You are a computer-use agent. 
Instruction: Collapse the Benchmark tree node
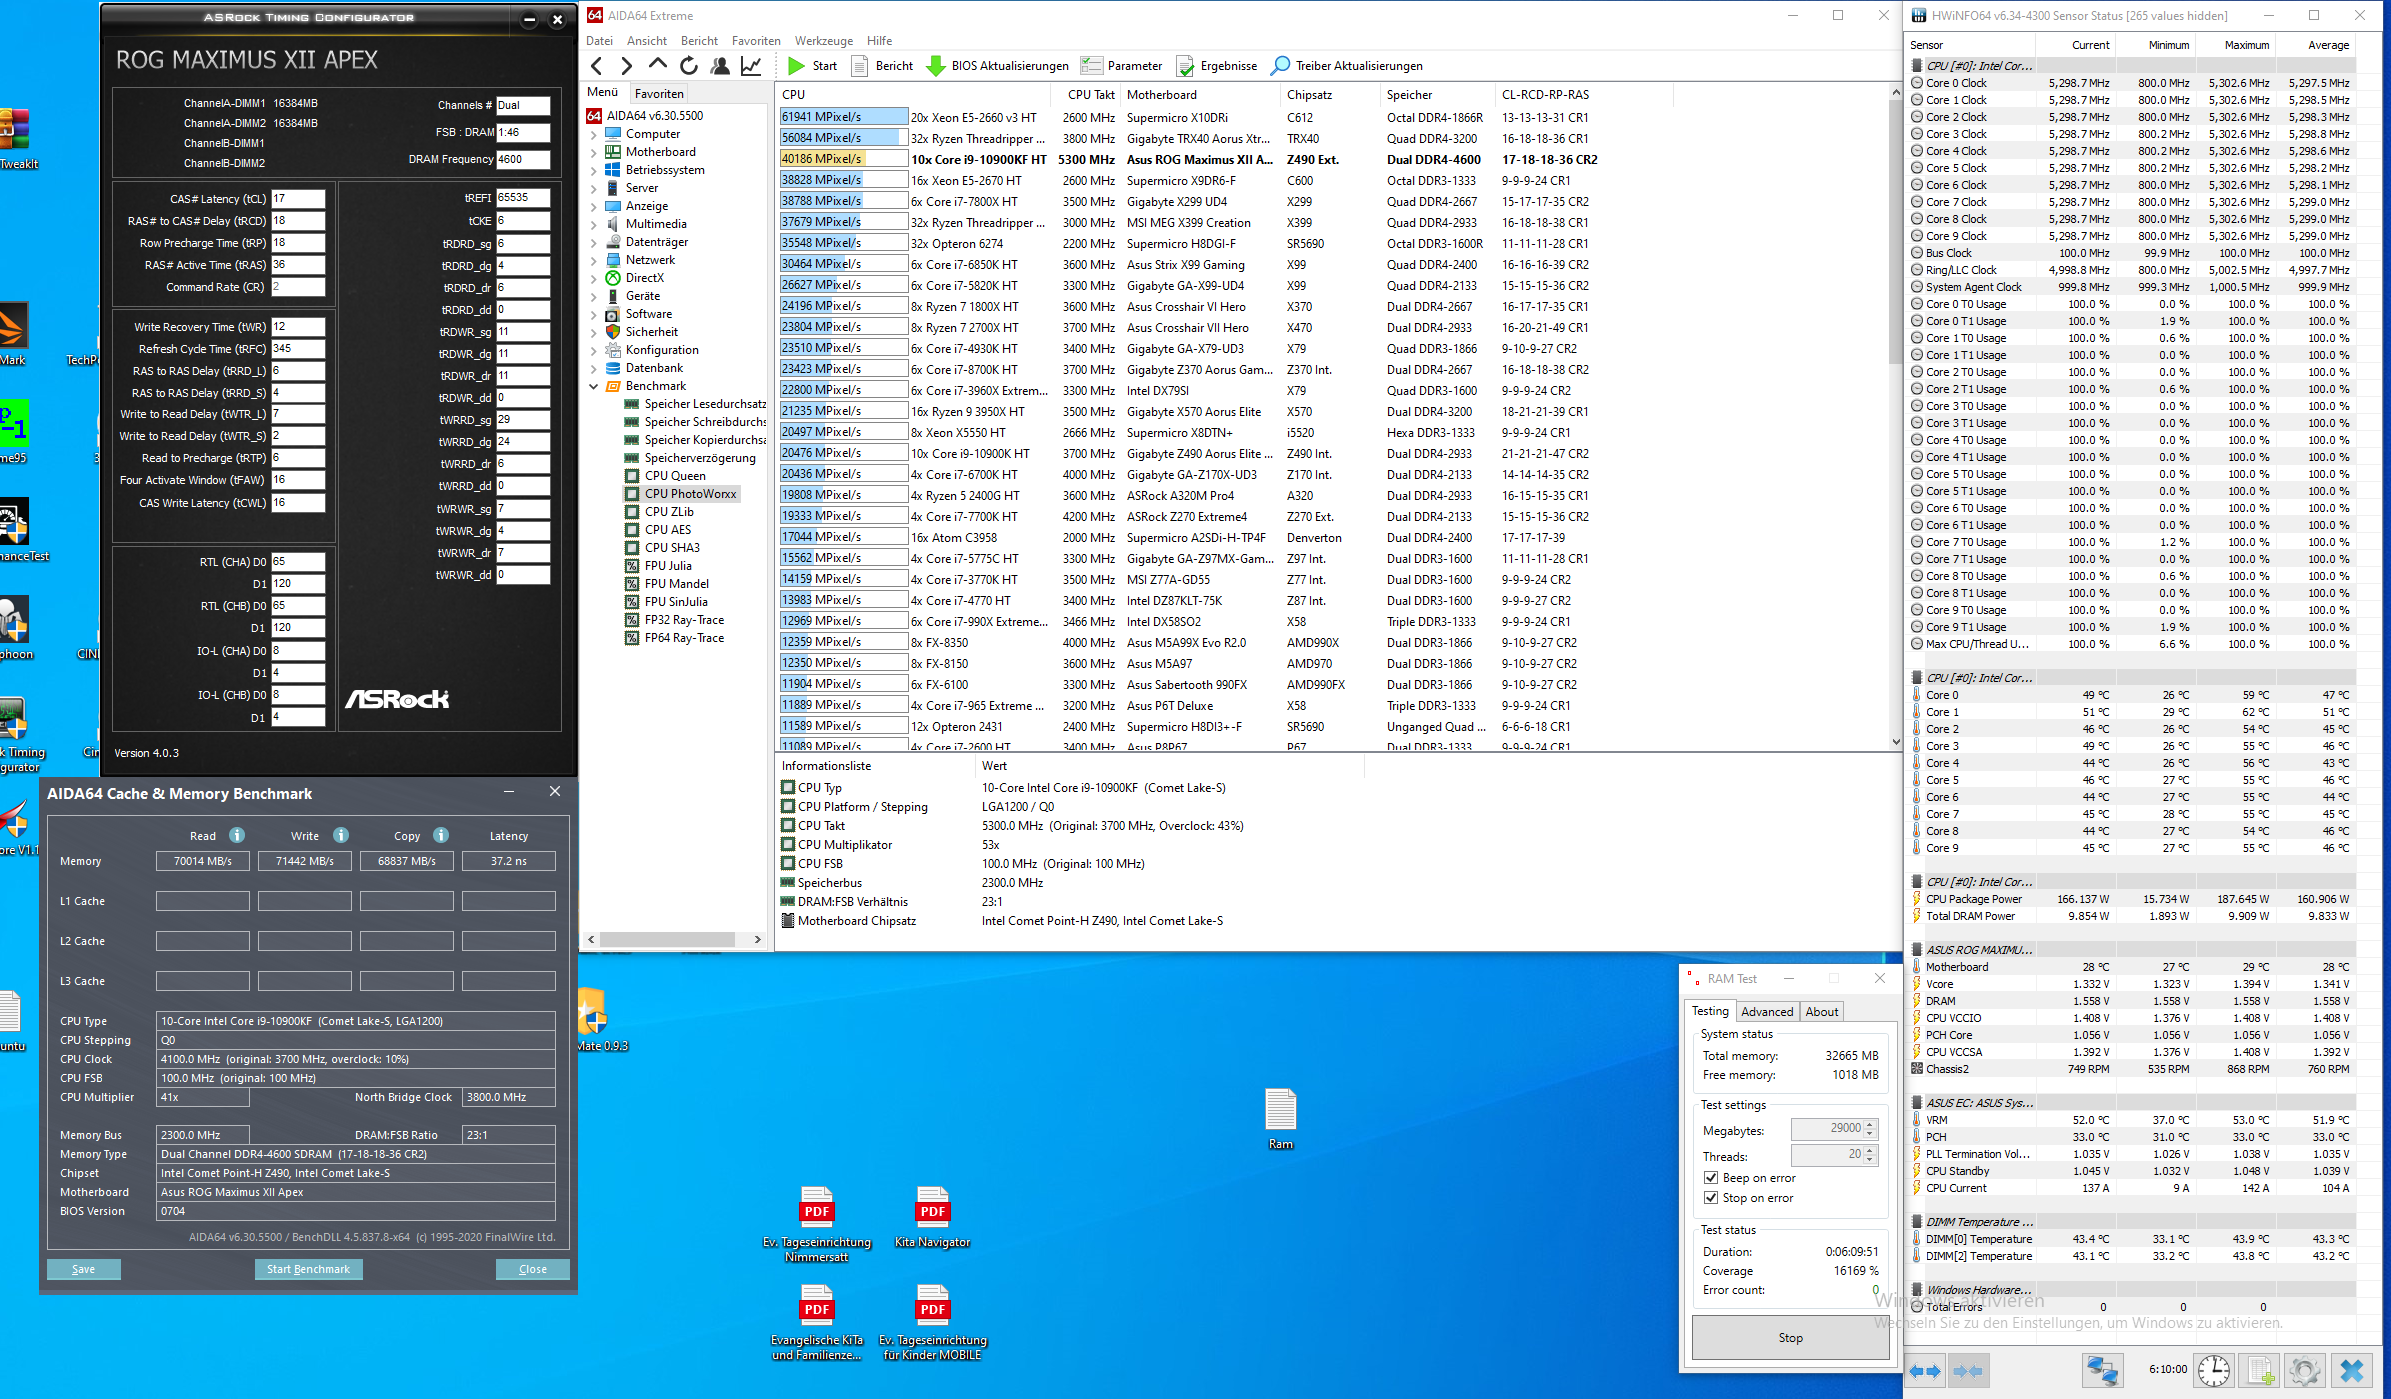(594, 386)
